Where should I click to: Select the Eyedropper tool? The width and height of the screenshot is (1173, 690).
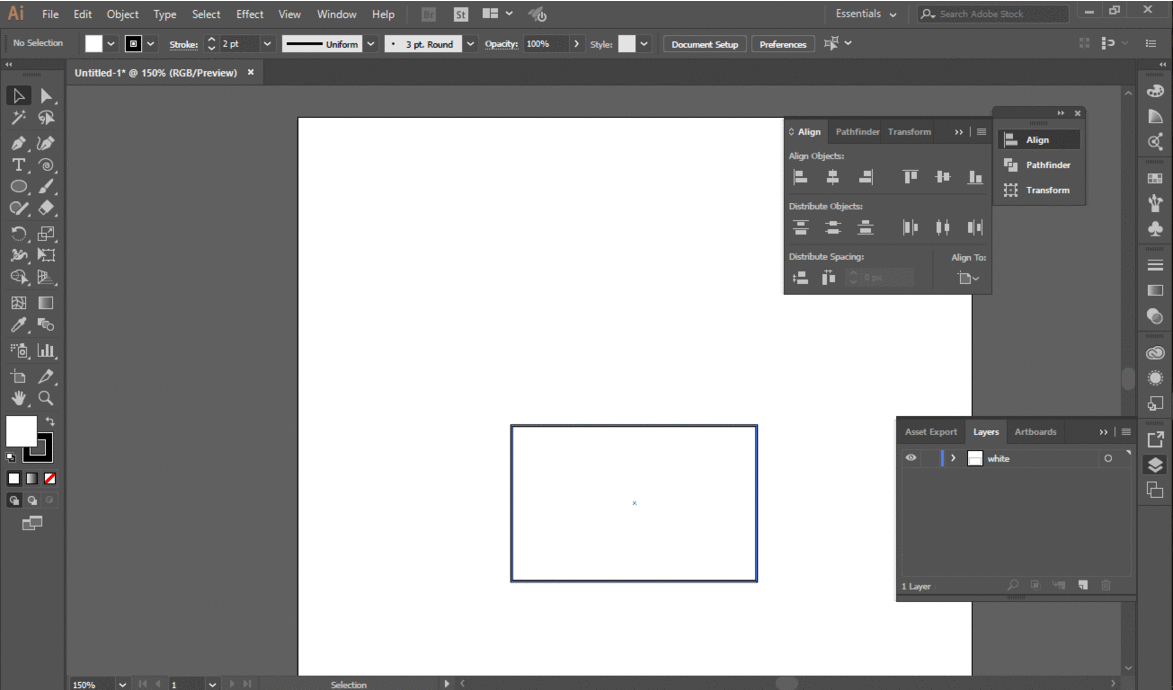click(x=19, y=324)
